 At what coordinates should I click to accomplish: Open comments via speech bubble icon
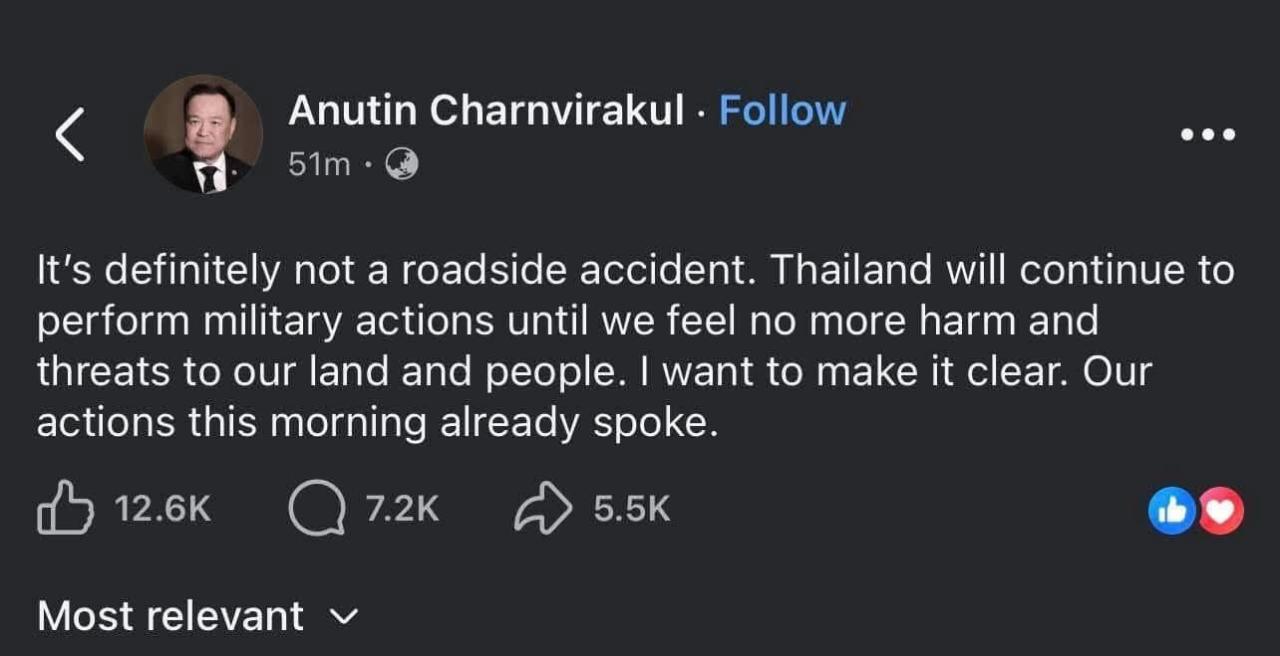[309, 509]
